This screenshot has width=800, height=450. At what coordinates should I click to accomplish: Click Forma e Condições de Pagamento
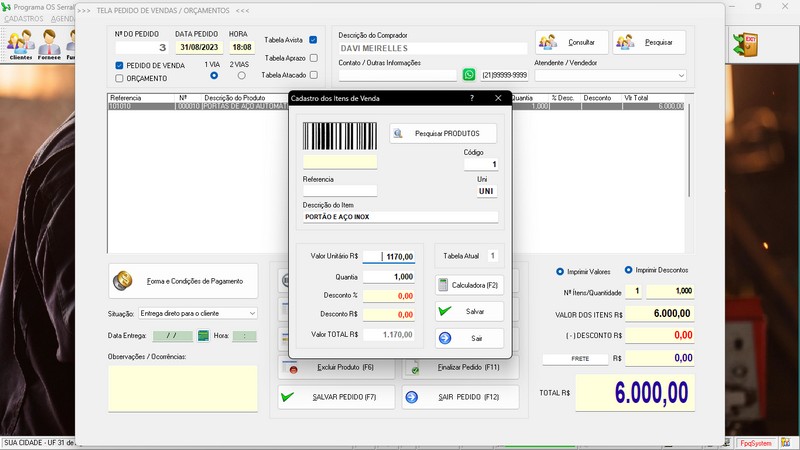183,280
